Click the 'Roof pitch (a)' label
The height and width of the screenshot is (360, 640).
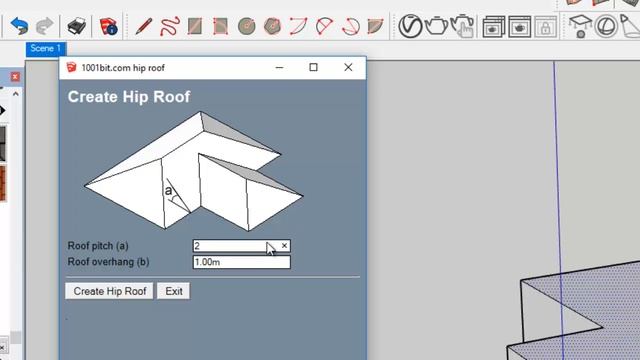[98, 246]
